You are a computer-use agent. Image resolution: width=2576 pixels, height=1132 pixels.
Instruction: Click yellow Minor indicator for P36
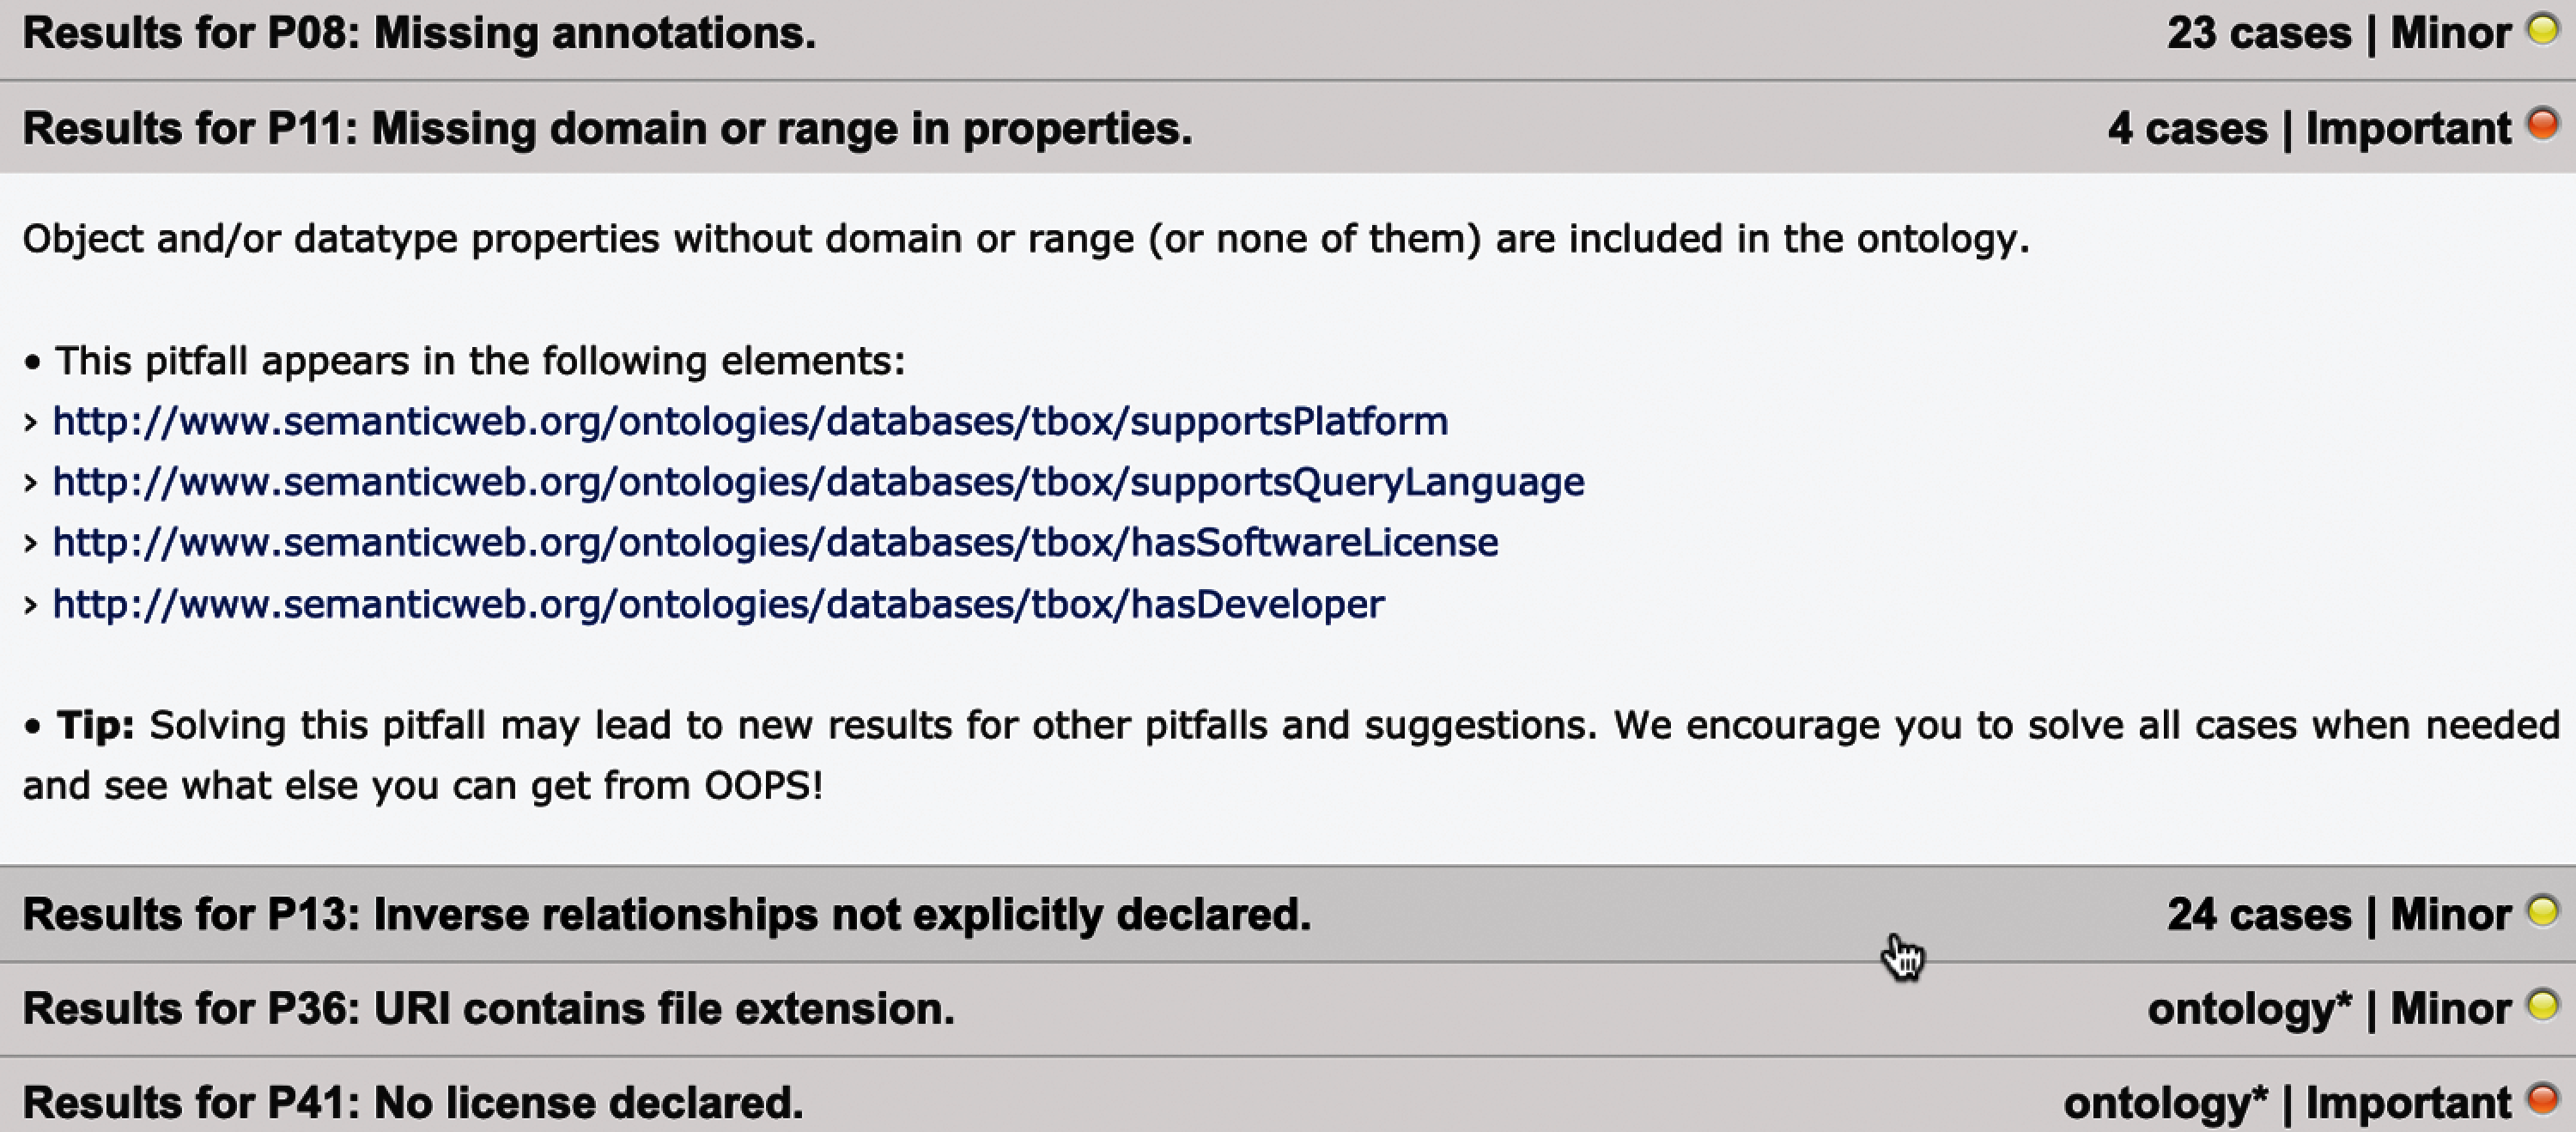2541,1005
